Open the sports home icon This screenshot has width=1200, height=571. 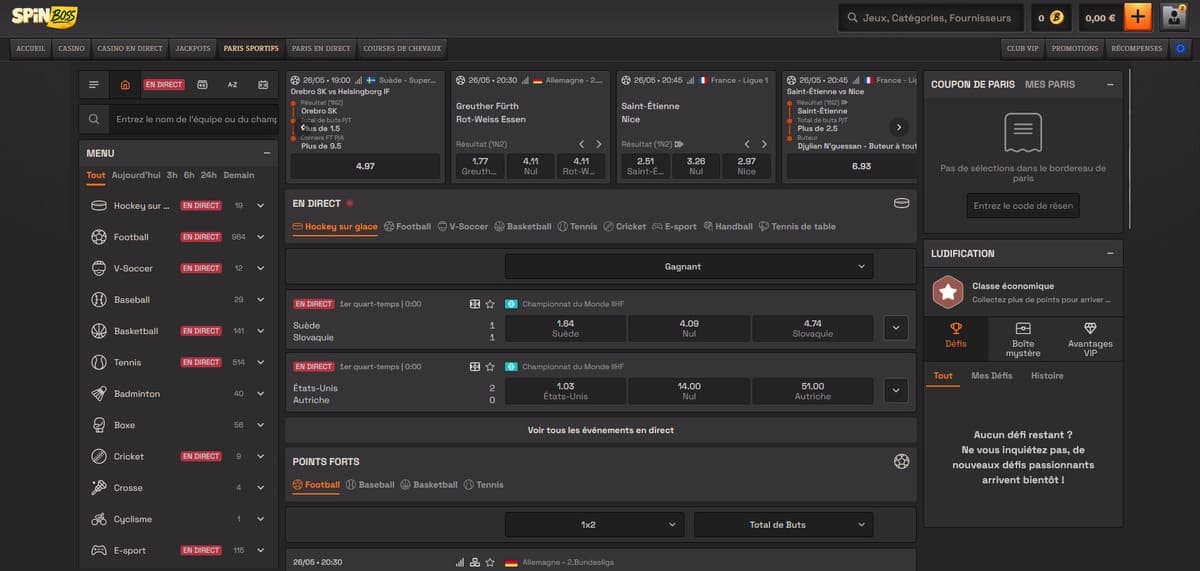(x=124, y=85)
